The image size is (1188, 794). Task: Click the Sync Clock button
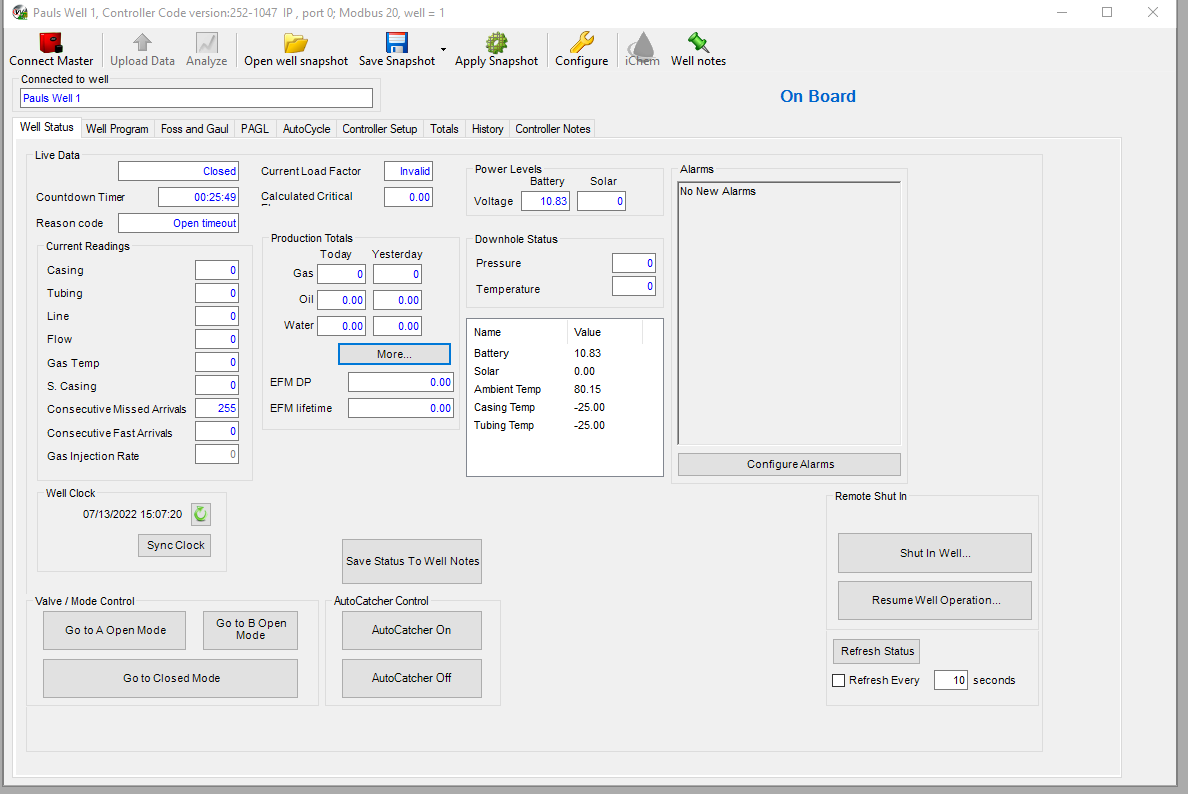(175, 545)
